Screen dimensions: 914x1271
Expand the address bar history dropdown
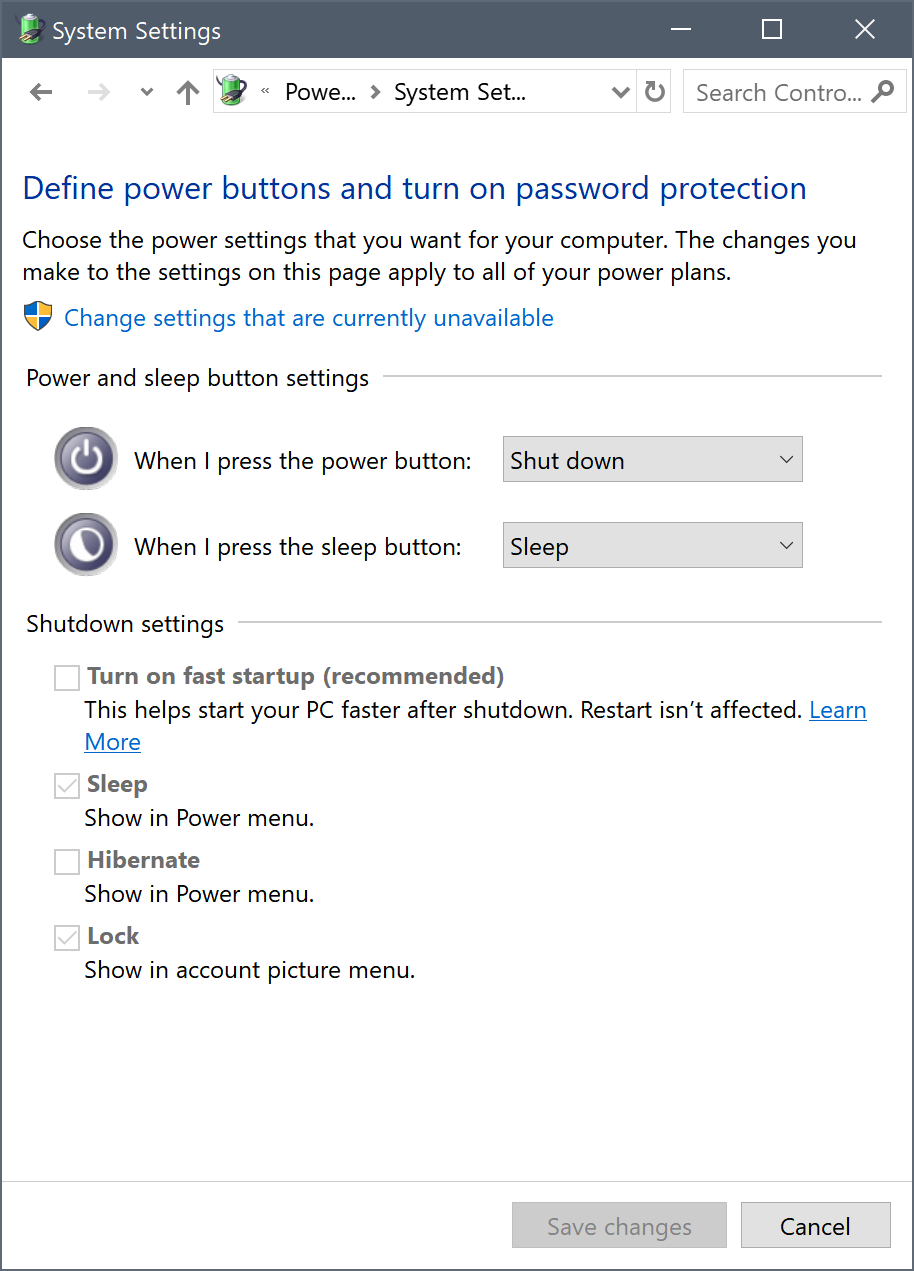[x=619, y=93]
